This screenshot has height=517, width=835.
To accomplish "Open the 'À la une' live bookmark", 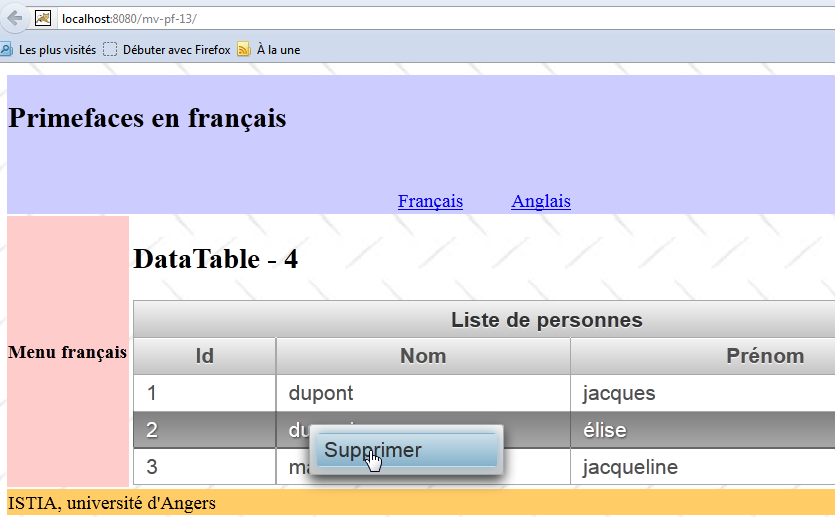I will pos(277,49).
